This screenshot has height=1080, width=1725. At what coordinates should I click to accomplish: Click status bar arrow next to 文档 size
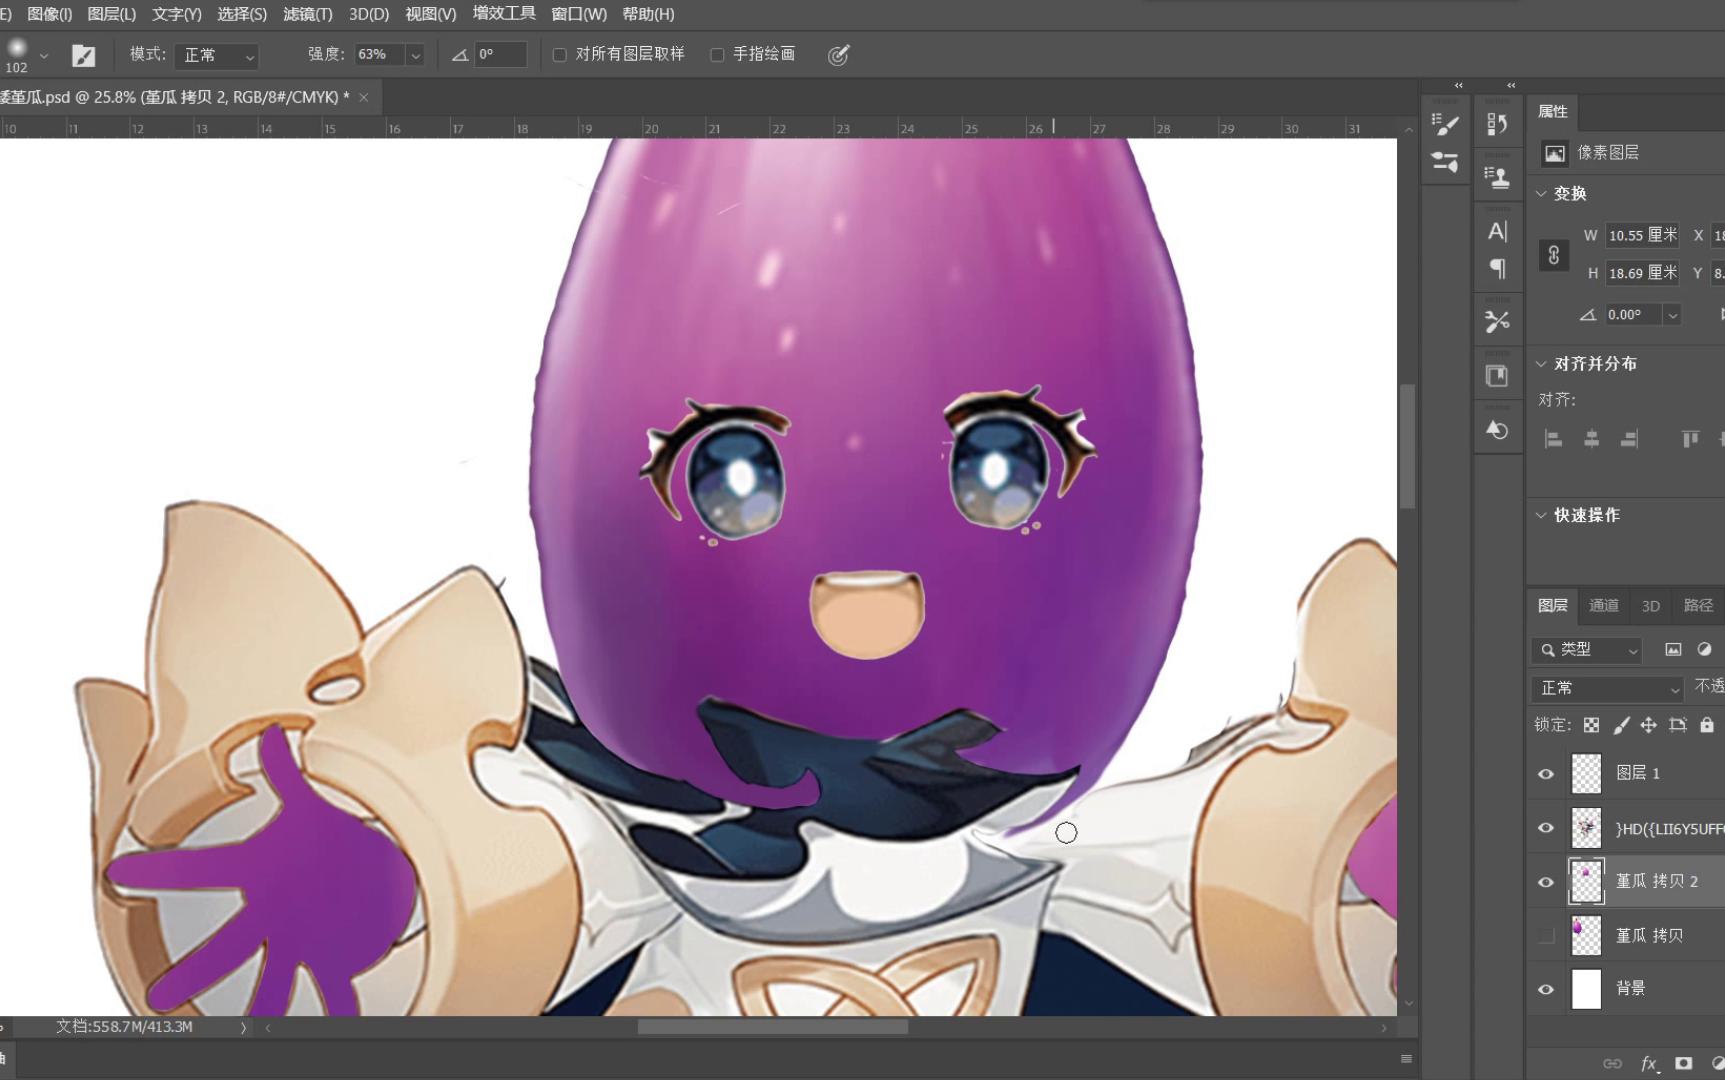243,1027
